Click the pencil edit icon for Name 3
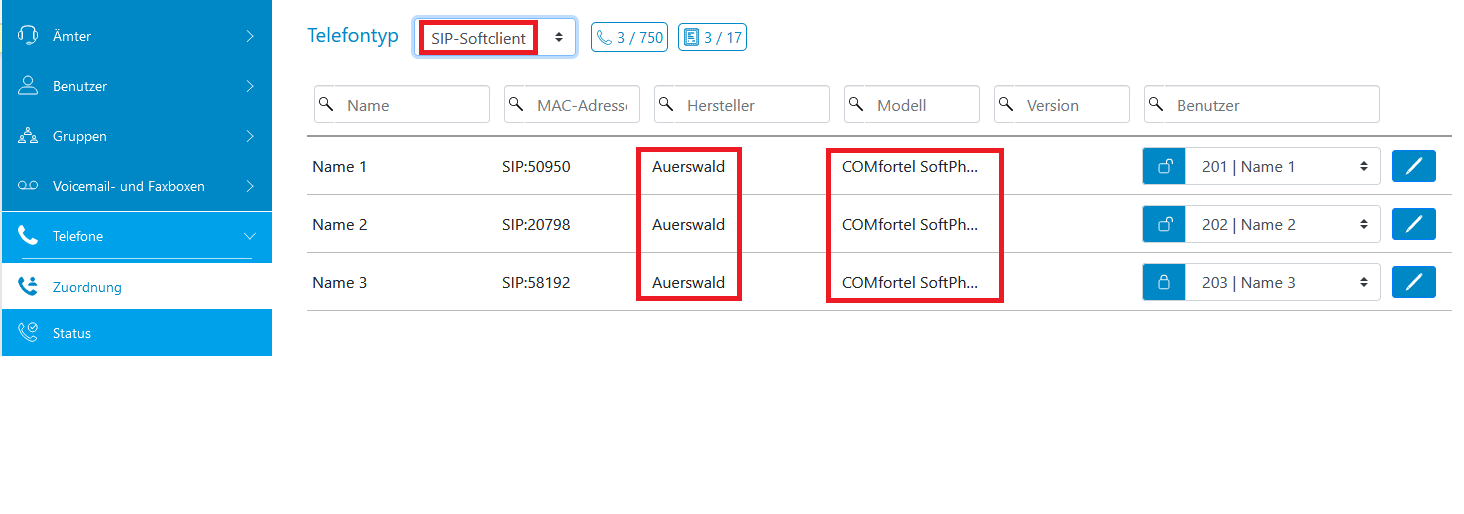1464x514 pixels. coord(1413,282)
